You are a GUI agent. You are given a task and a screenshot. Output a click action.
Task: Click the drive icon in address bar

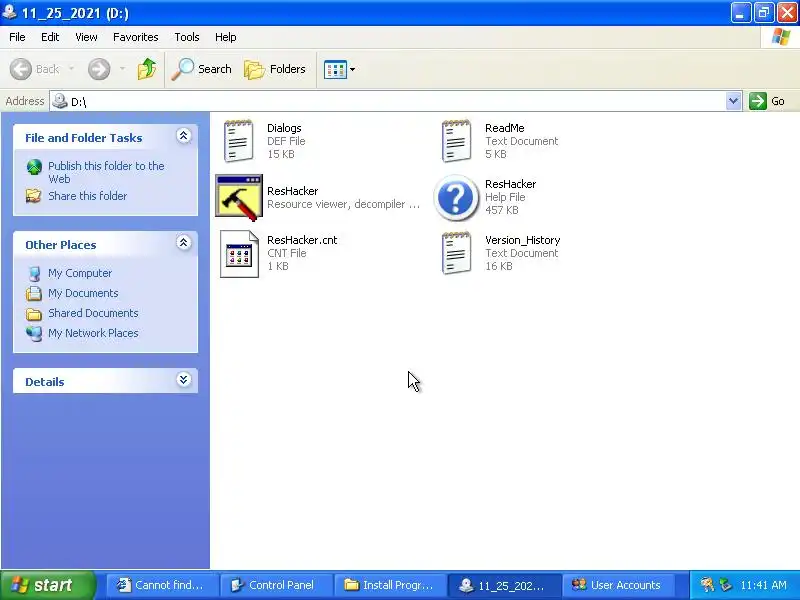(60, 101)
